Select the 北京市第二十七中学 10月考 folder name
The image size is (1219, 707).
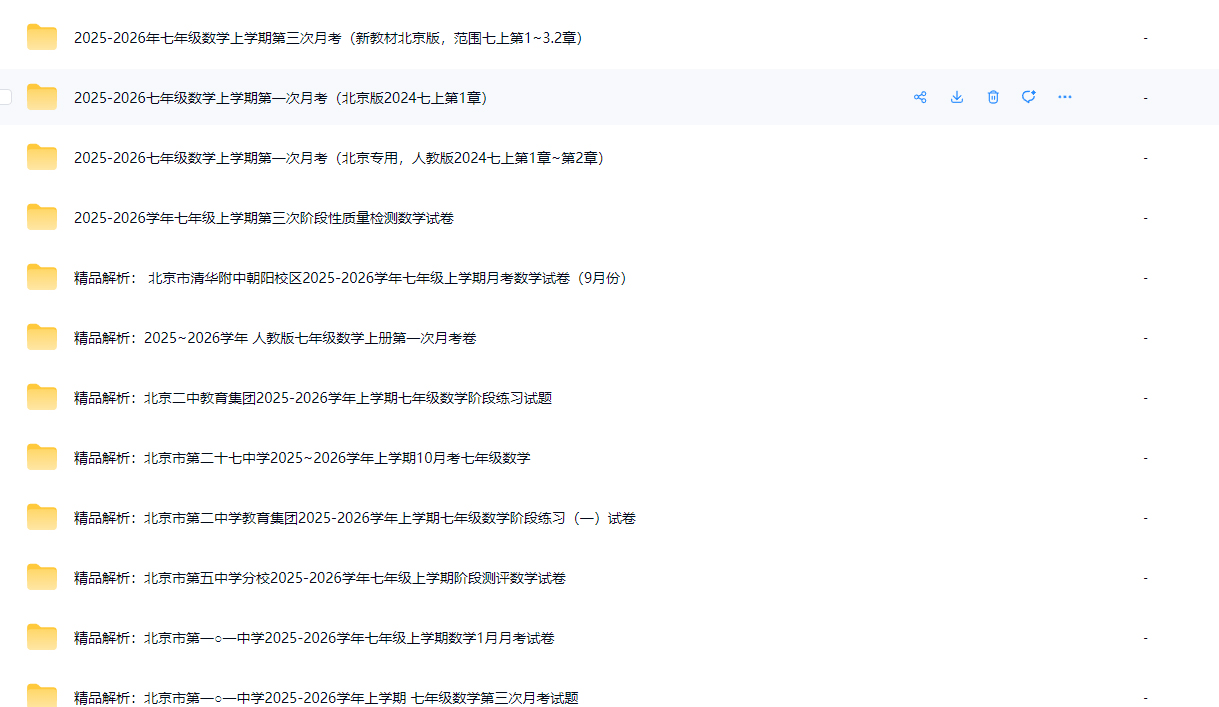(x=302, y=458)
